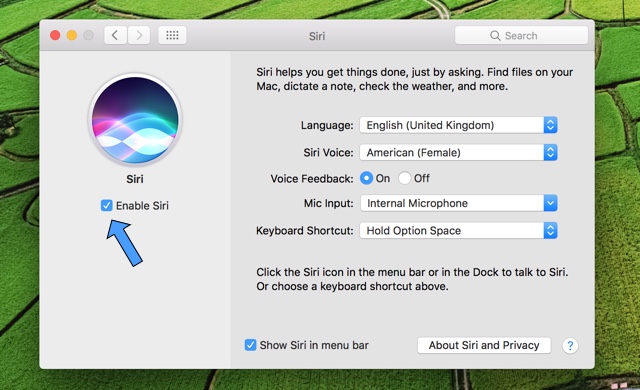This screenshot has width=640, height=390.
Task: Click the 'Click the Siri icon in the menu bar' hint text
Action: 412,279
